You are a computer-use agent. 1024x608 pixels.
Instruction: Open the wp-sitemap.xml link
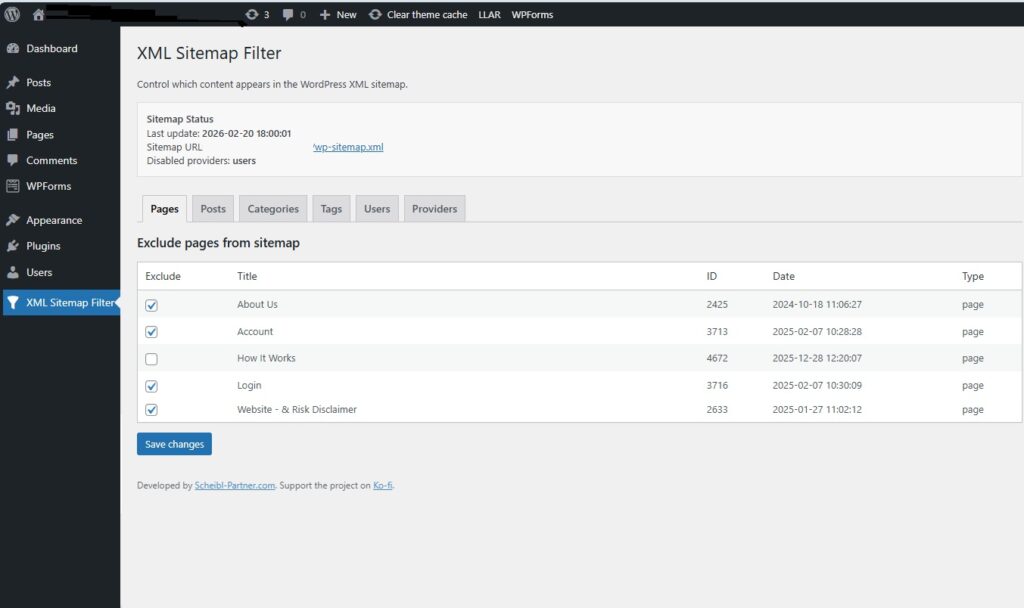click(348, 147)
